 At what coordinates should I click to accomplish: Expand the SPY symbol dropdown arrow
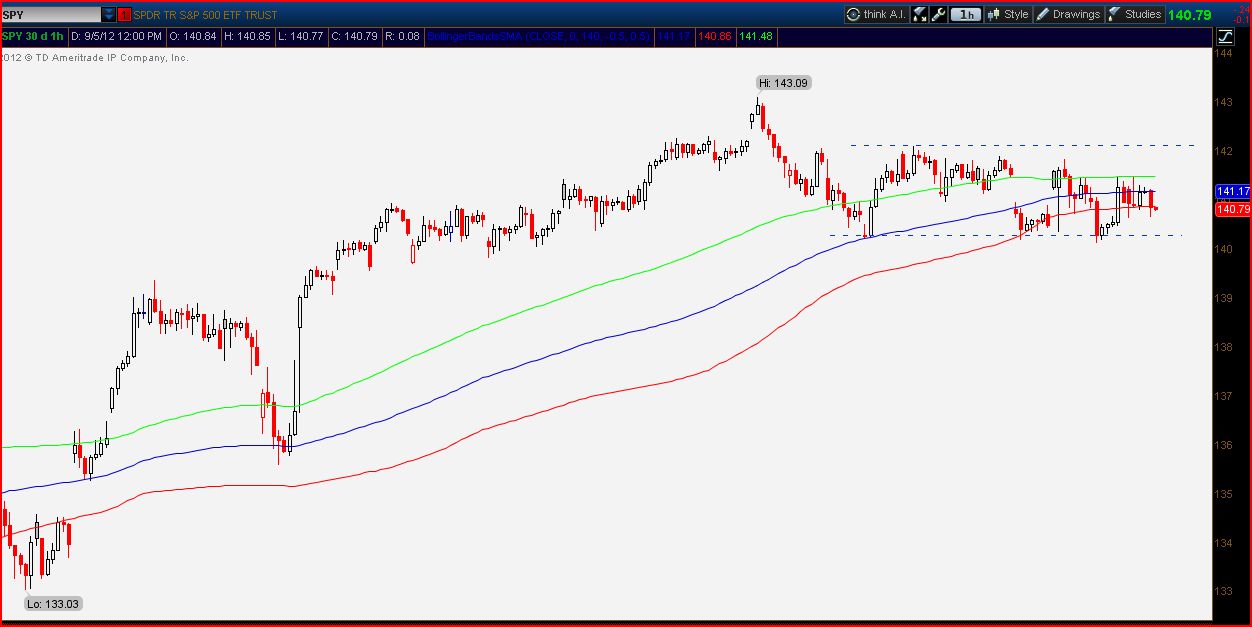108,15
